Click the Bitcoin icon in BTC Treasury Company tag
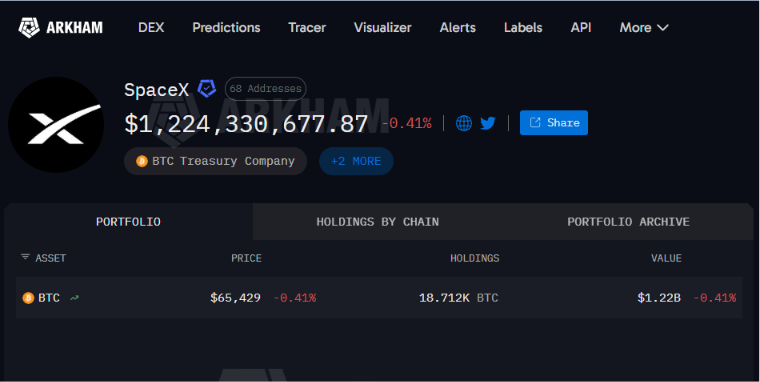This screenshot has width=760, height=382. (x=142, y=161)
